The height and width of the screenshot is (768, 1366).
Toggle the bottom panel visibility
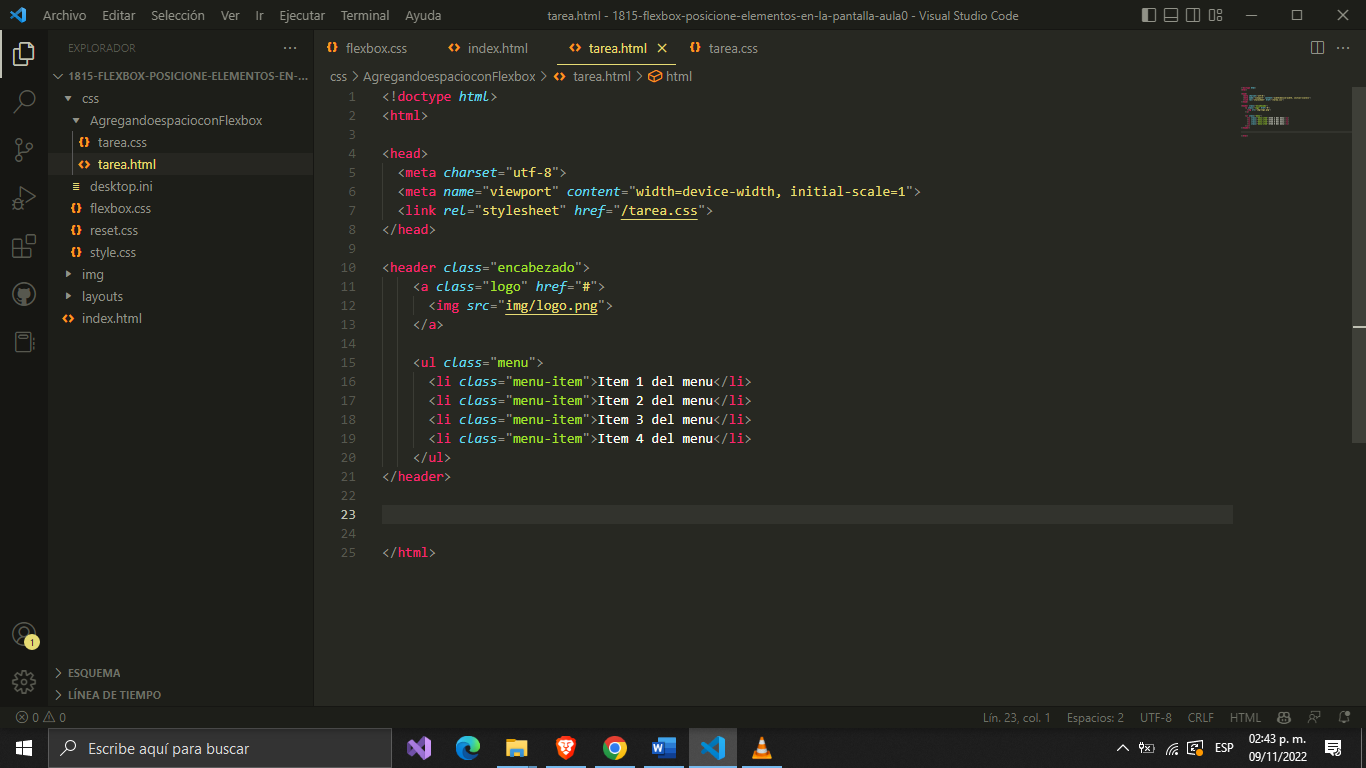tap(1170, 15)
